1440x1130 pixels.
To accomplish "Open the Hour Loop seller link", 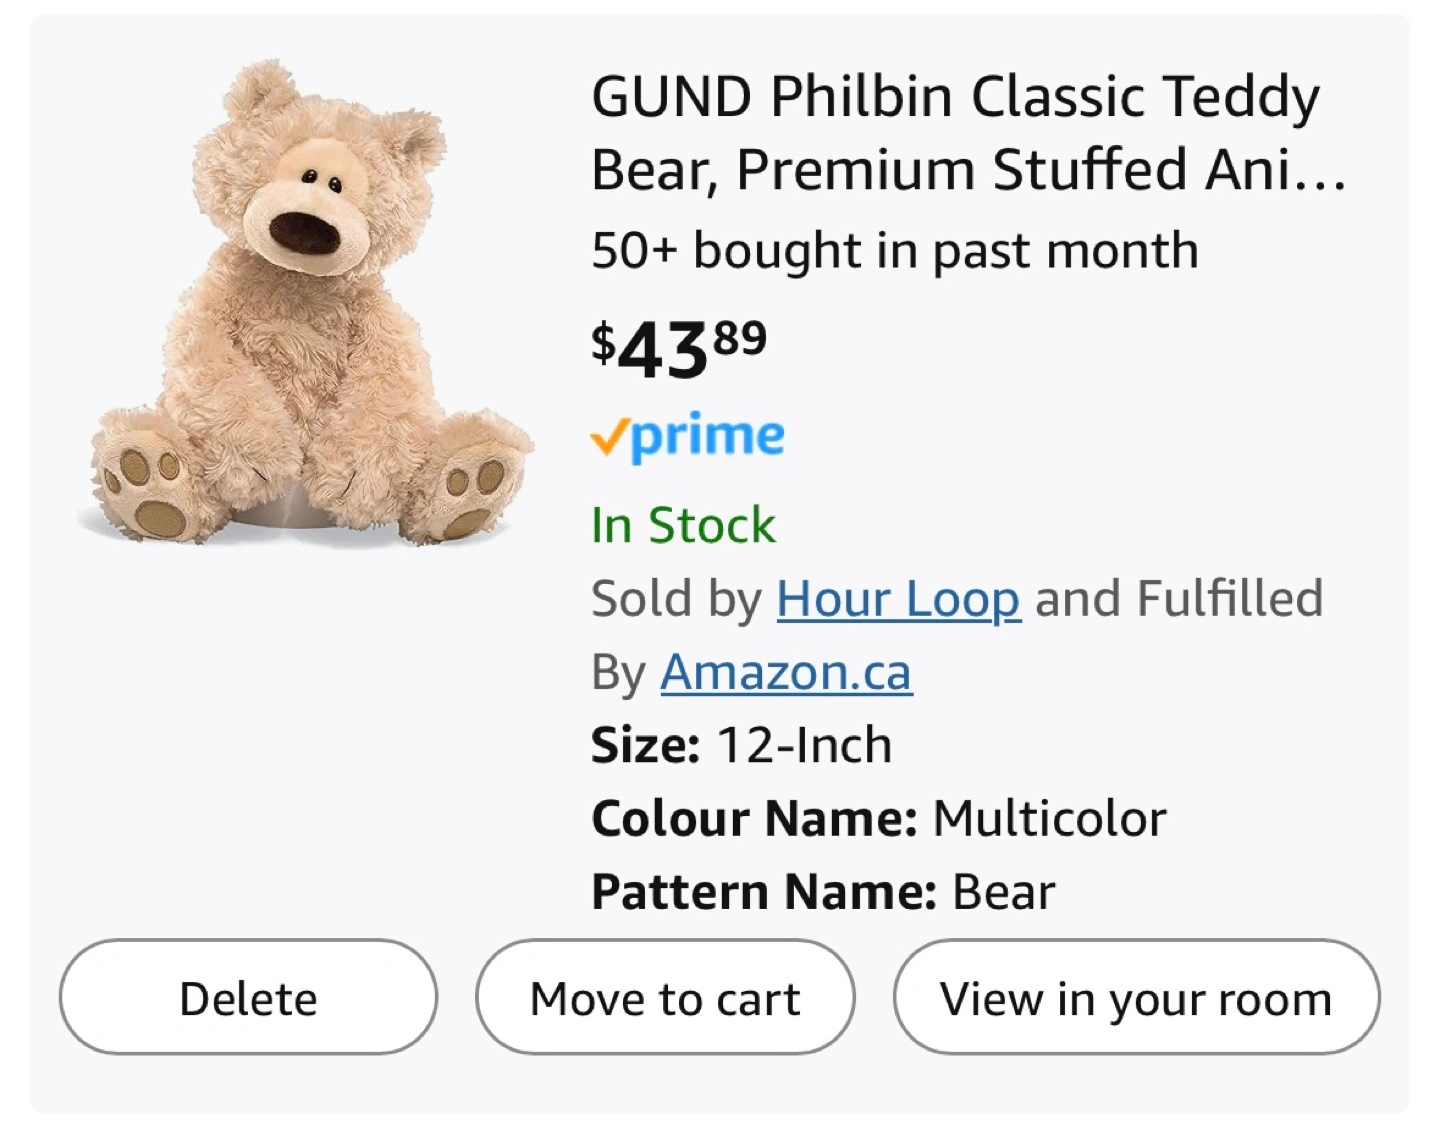I will [x=899, y=599].
